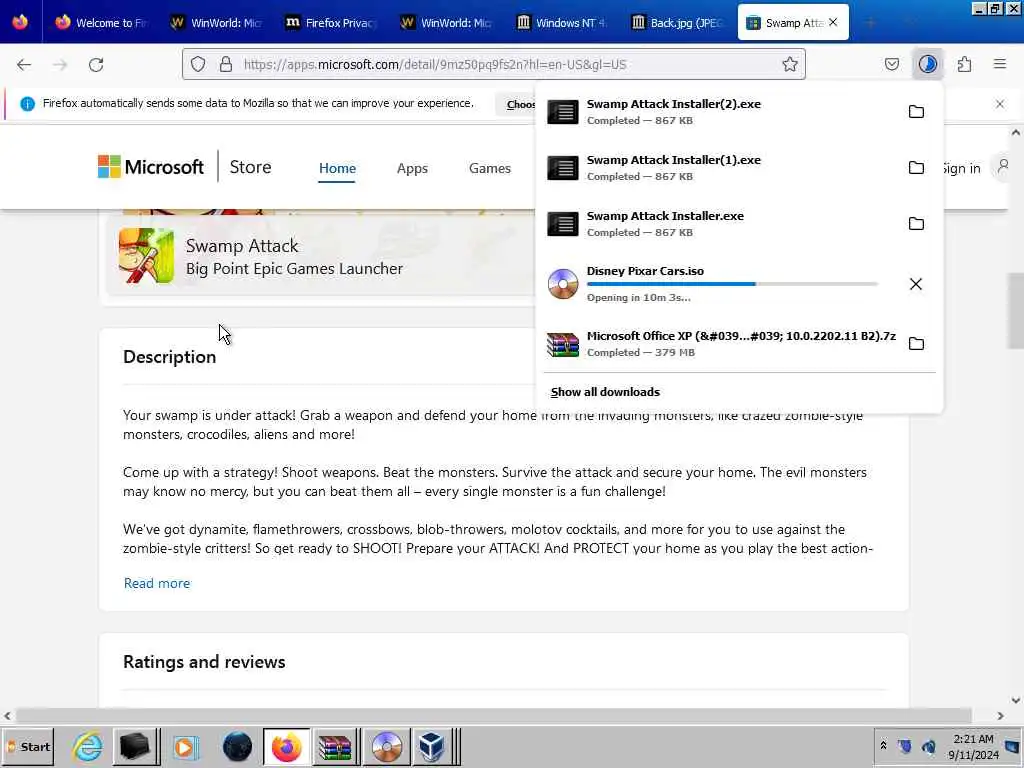Dismiss the Firefox data notification bar
The width and height of the screenshot is (1024, 768).
1000,104
